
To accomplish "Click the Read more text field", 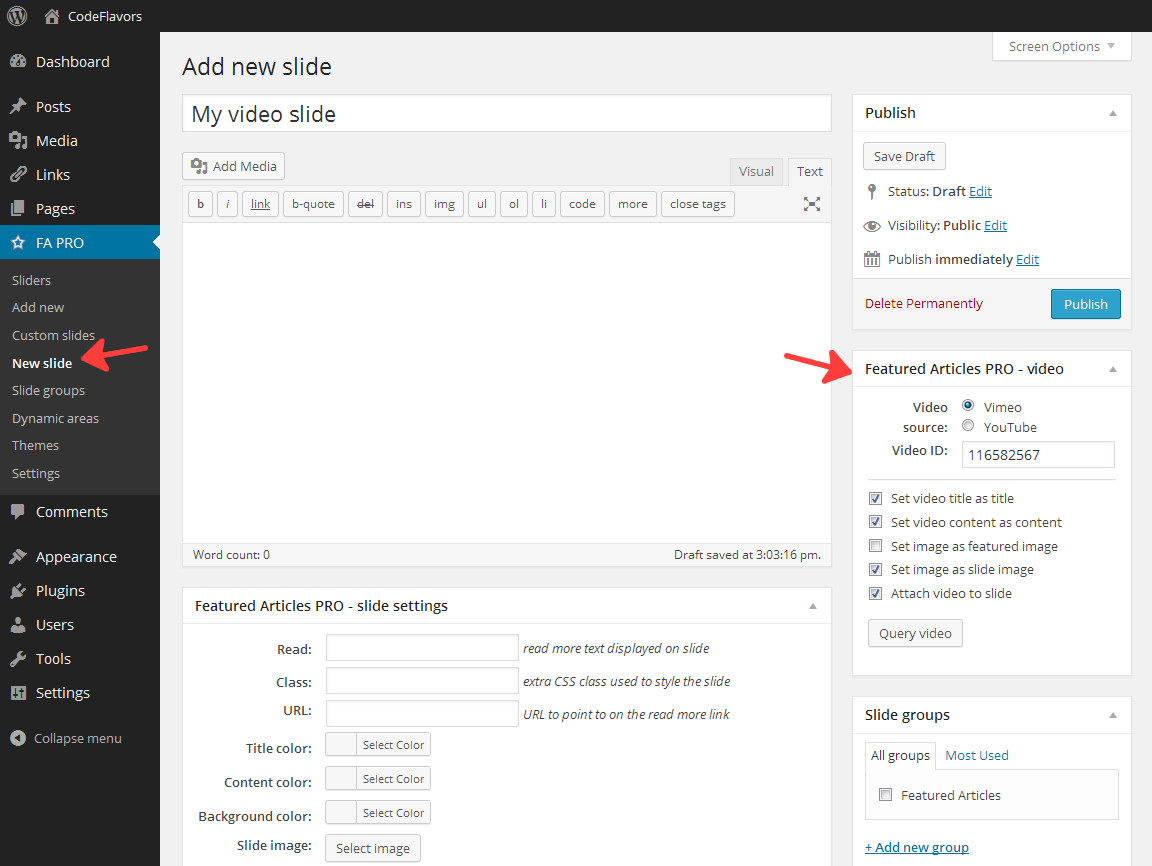I will click(422, 648).
